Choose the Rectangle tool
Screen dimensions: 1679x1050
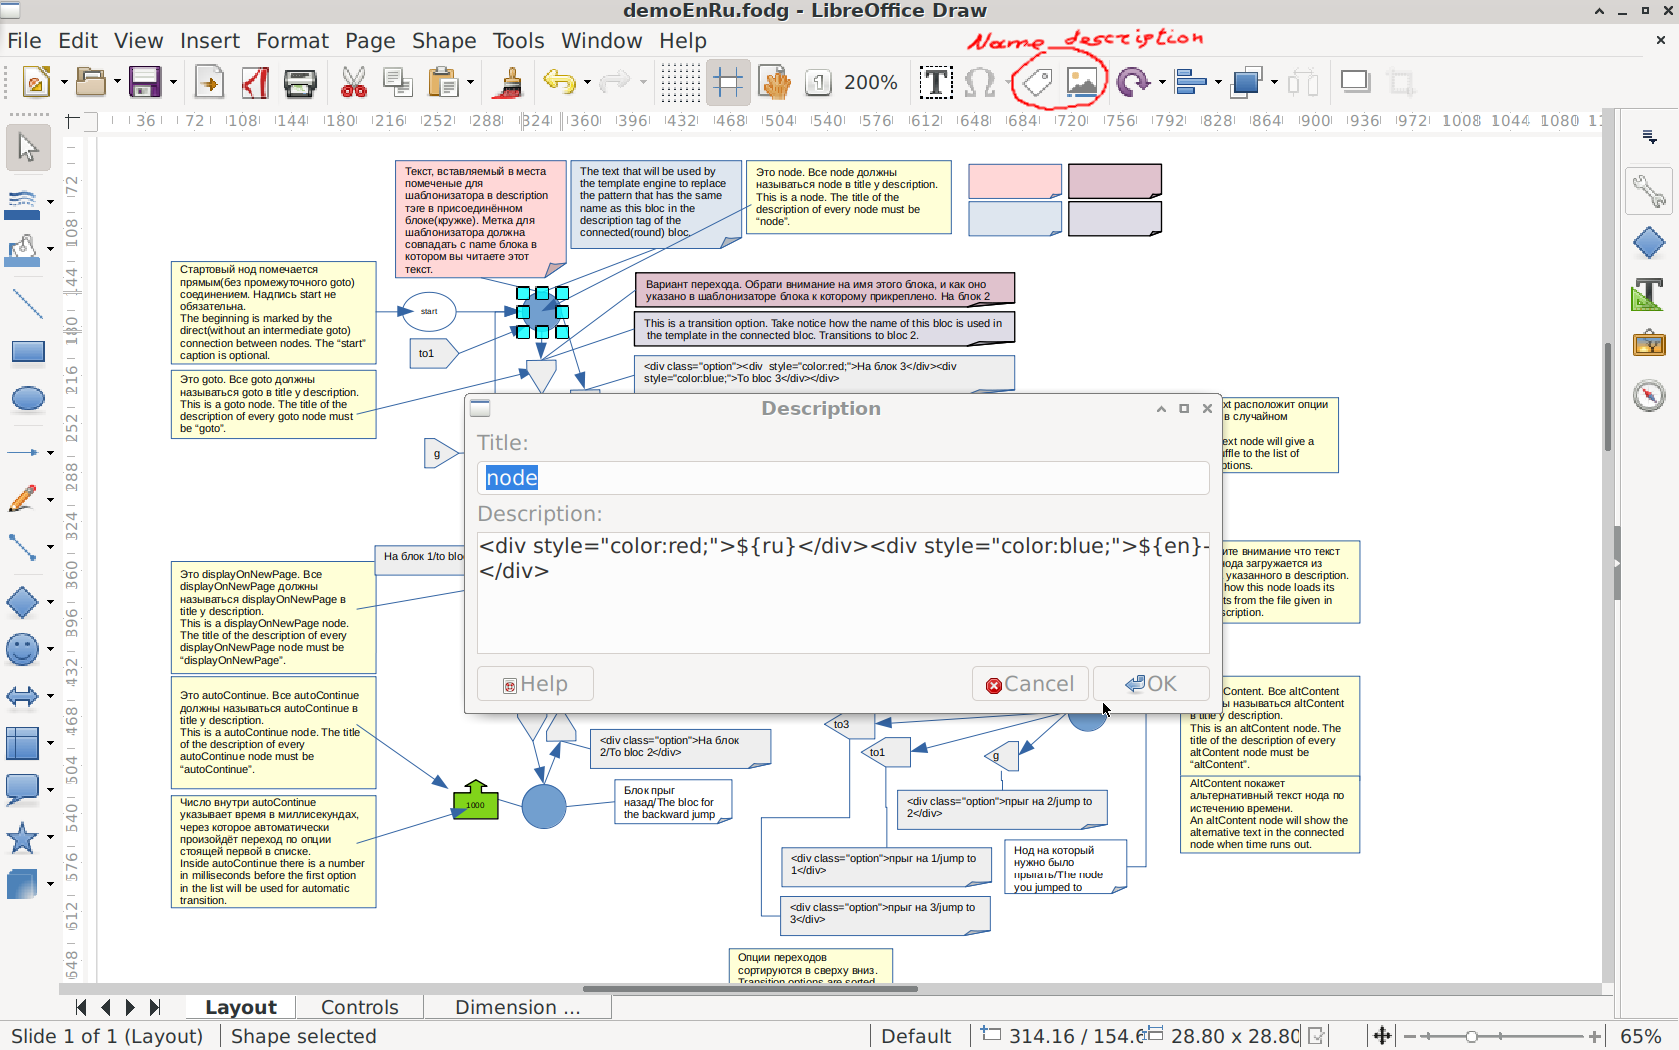[27, 351]
